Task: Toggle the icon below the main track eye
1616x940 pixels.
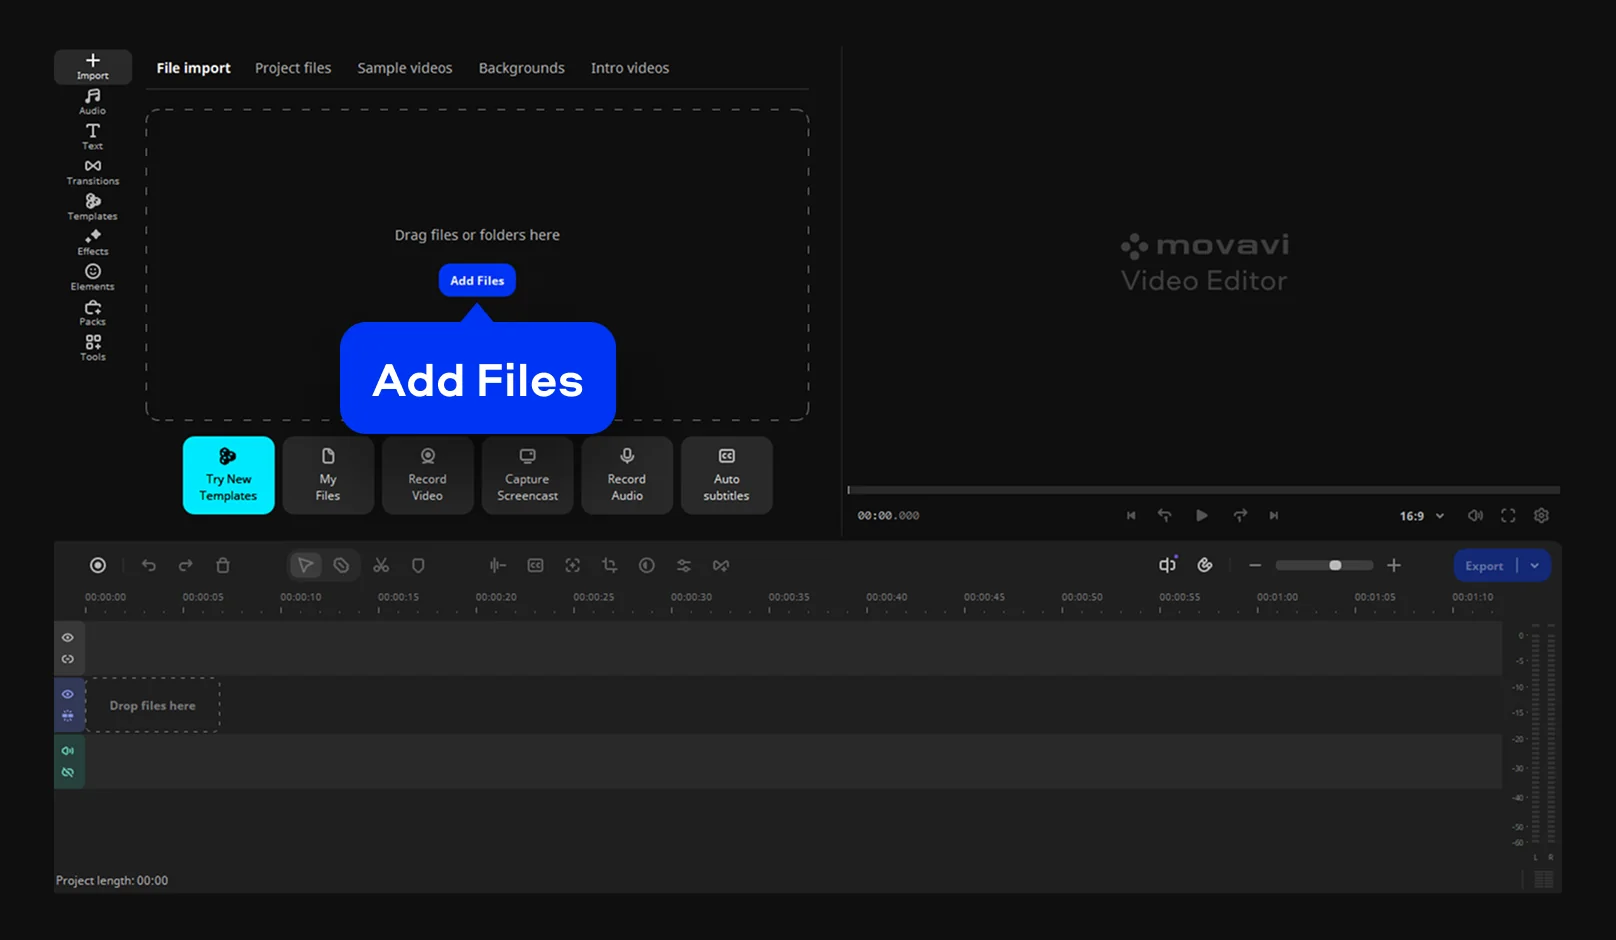Action: point(68,716)
